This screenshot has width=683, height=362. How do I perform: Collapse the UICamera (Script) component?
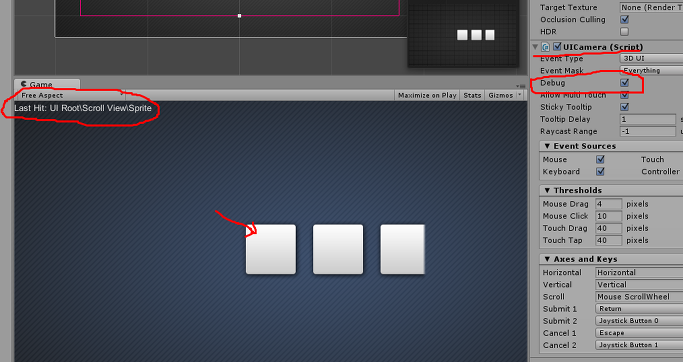(x=535, y=47)
